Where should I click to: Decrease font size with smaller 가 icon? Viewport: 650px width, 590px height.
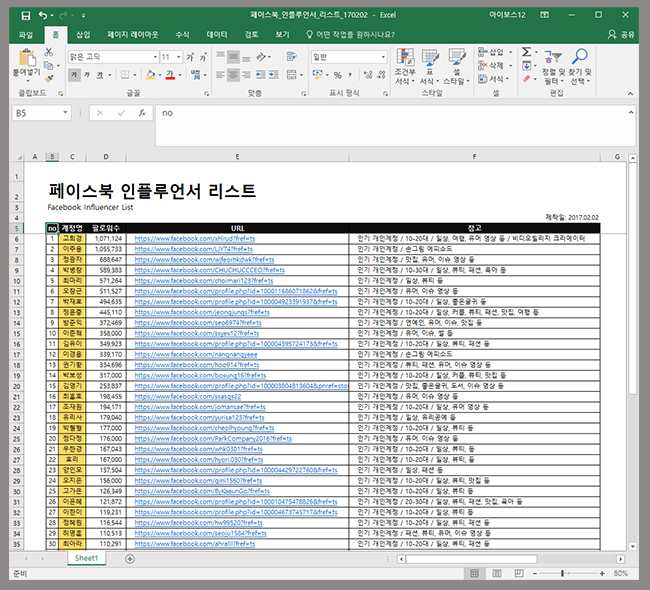coord(203,57)
